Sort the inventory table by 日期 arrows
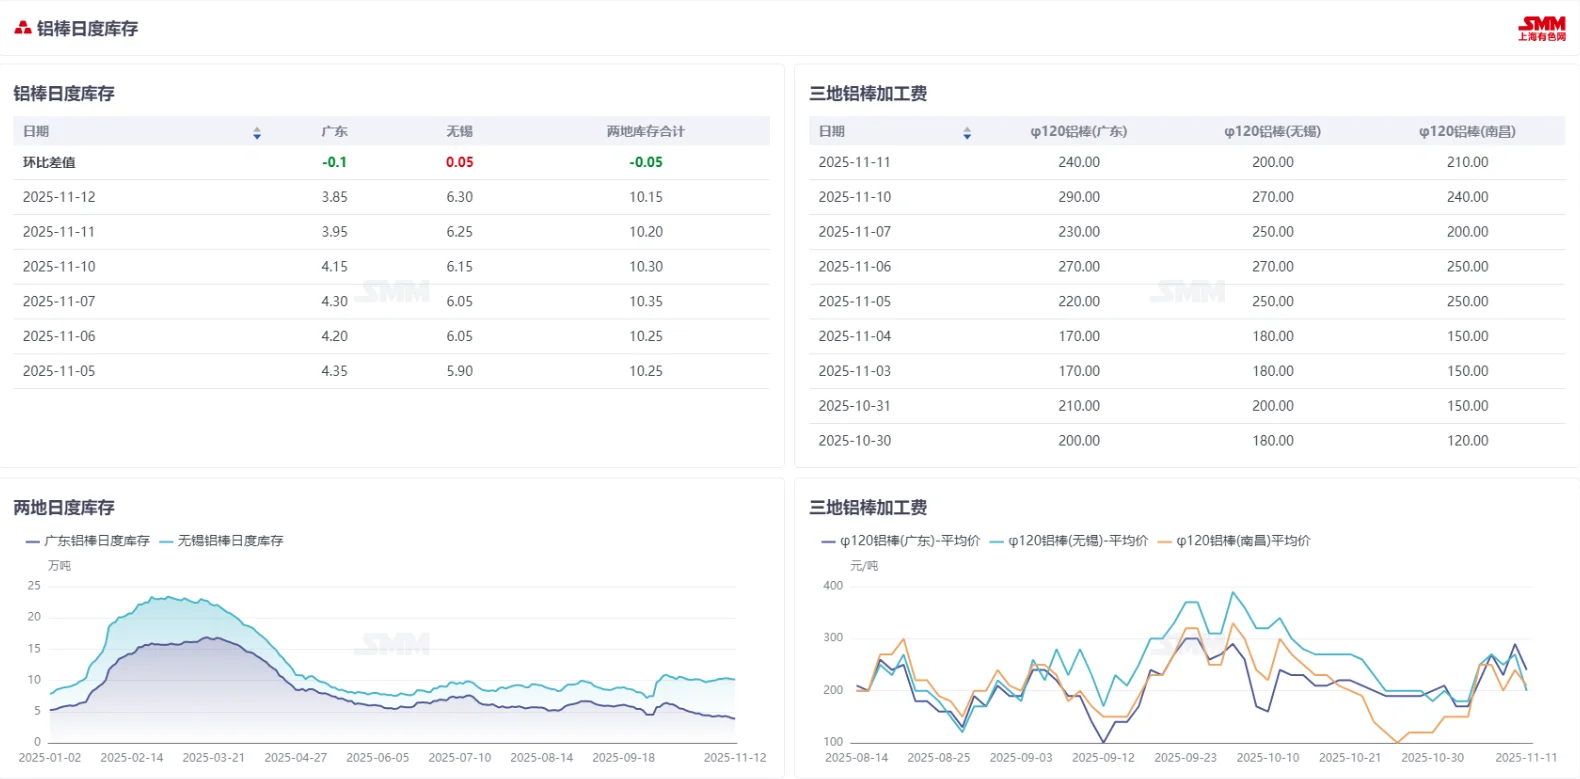The width and height of the screenshot is (1580, 779). point(257,132)
